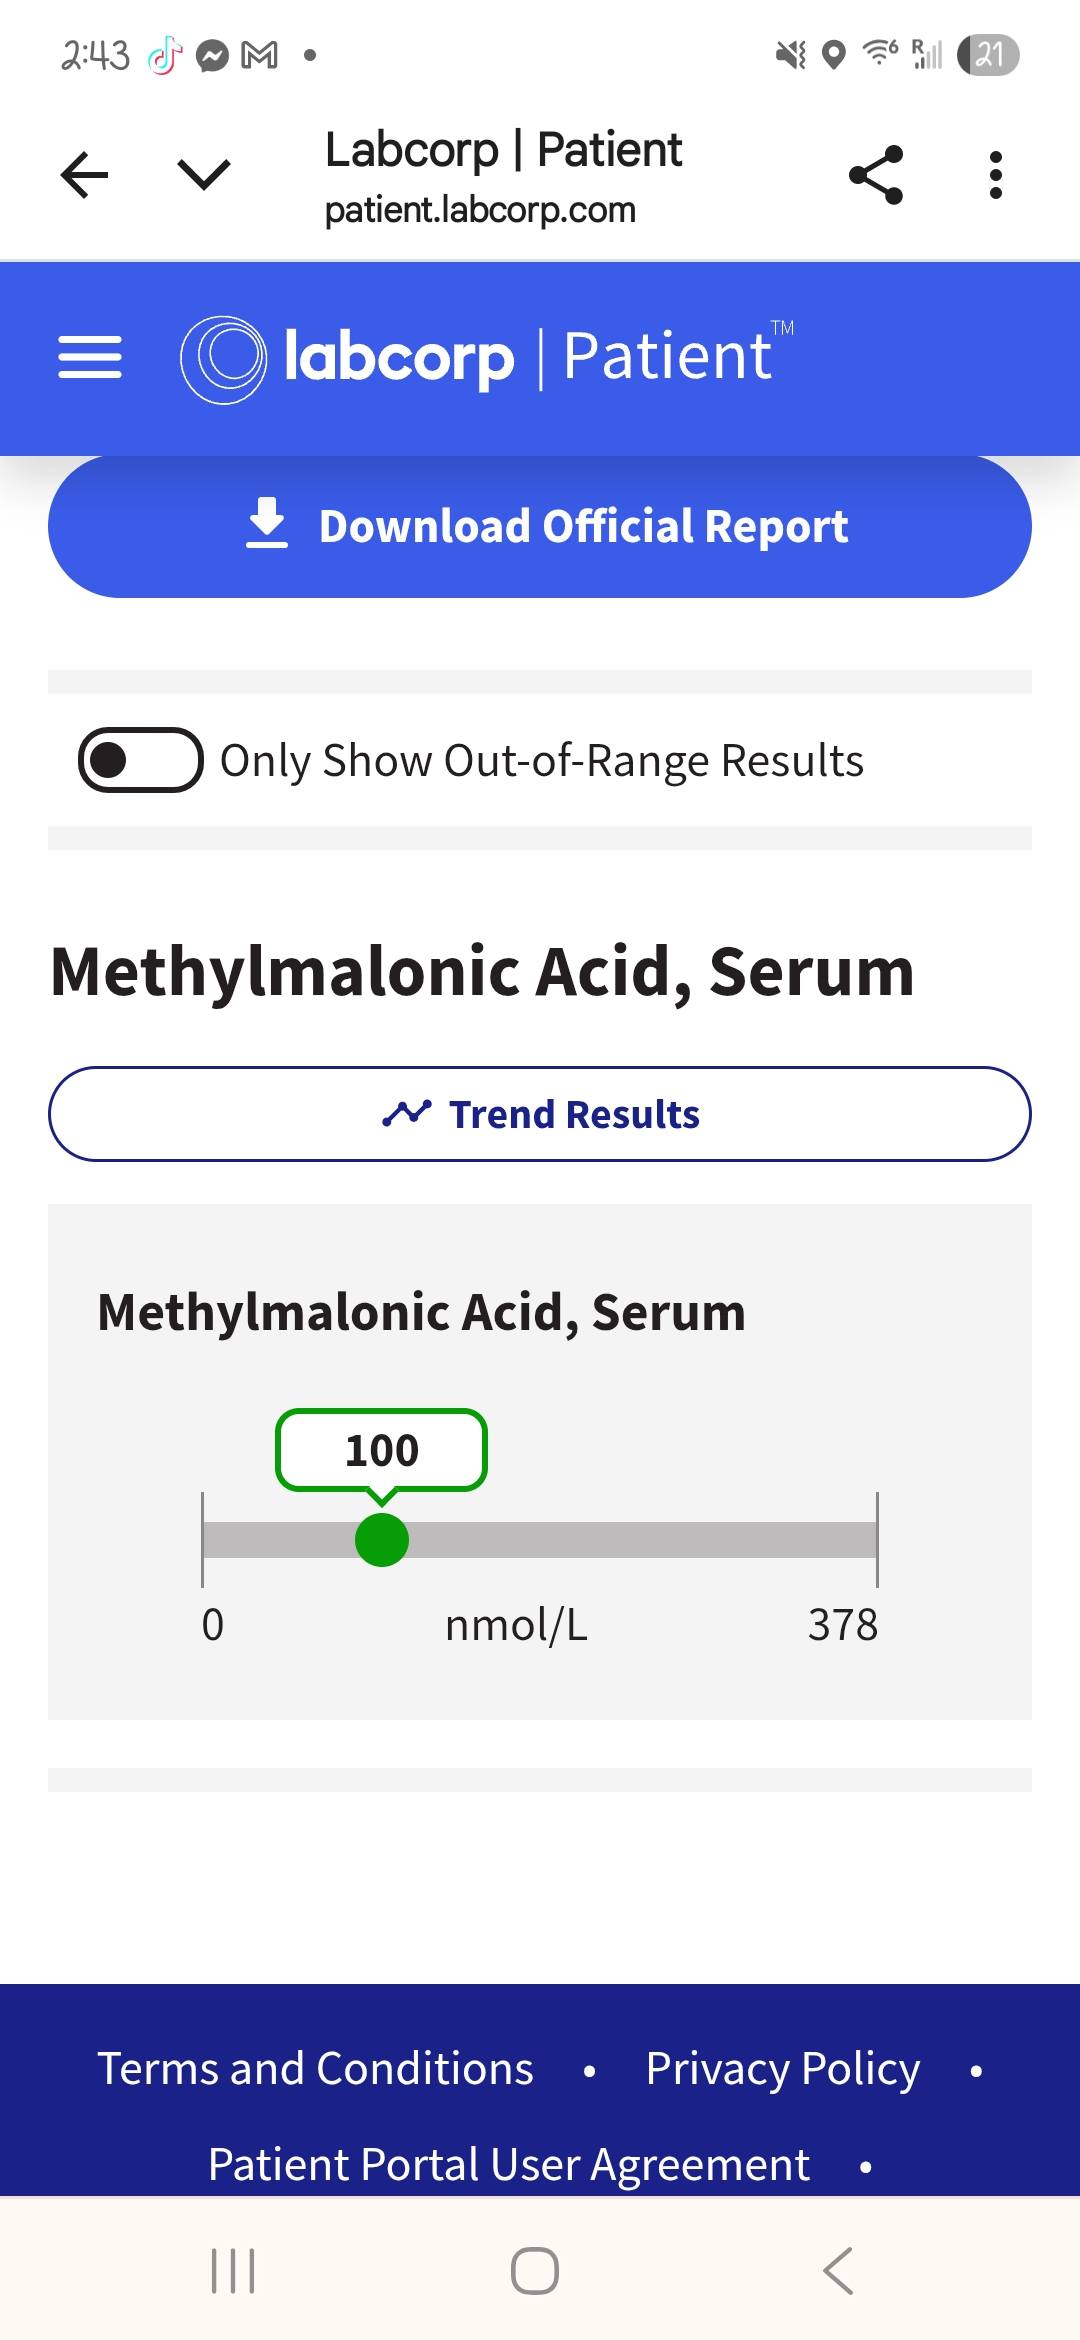Open the Privacy Policy link
This screenshot has height=2340, width=1080.
tap(783, 2068)
